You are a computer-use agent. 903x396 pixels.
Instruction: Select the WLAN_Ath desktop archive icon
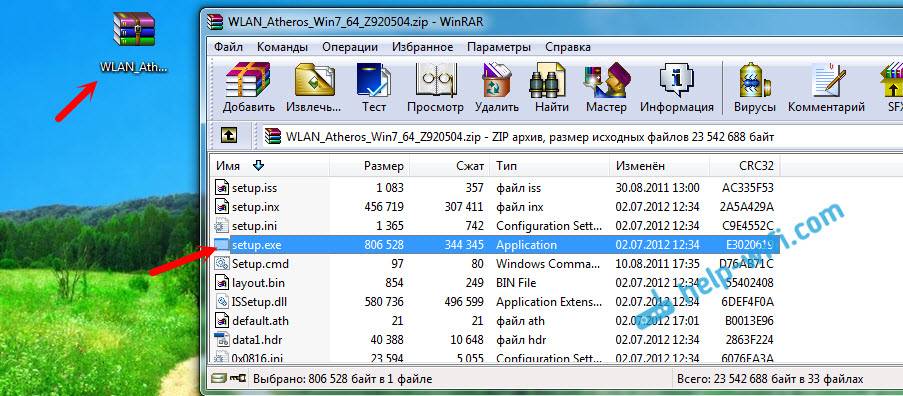(x=134, y=41)
